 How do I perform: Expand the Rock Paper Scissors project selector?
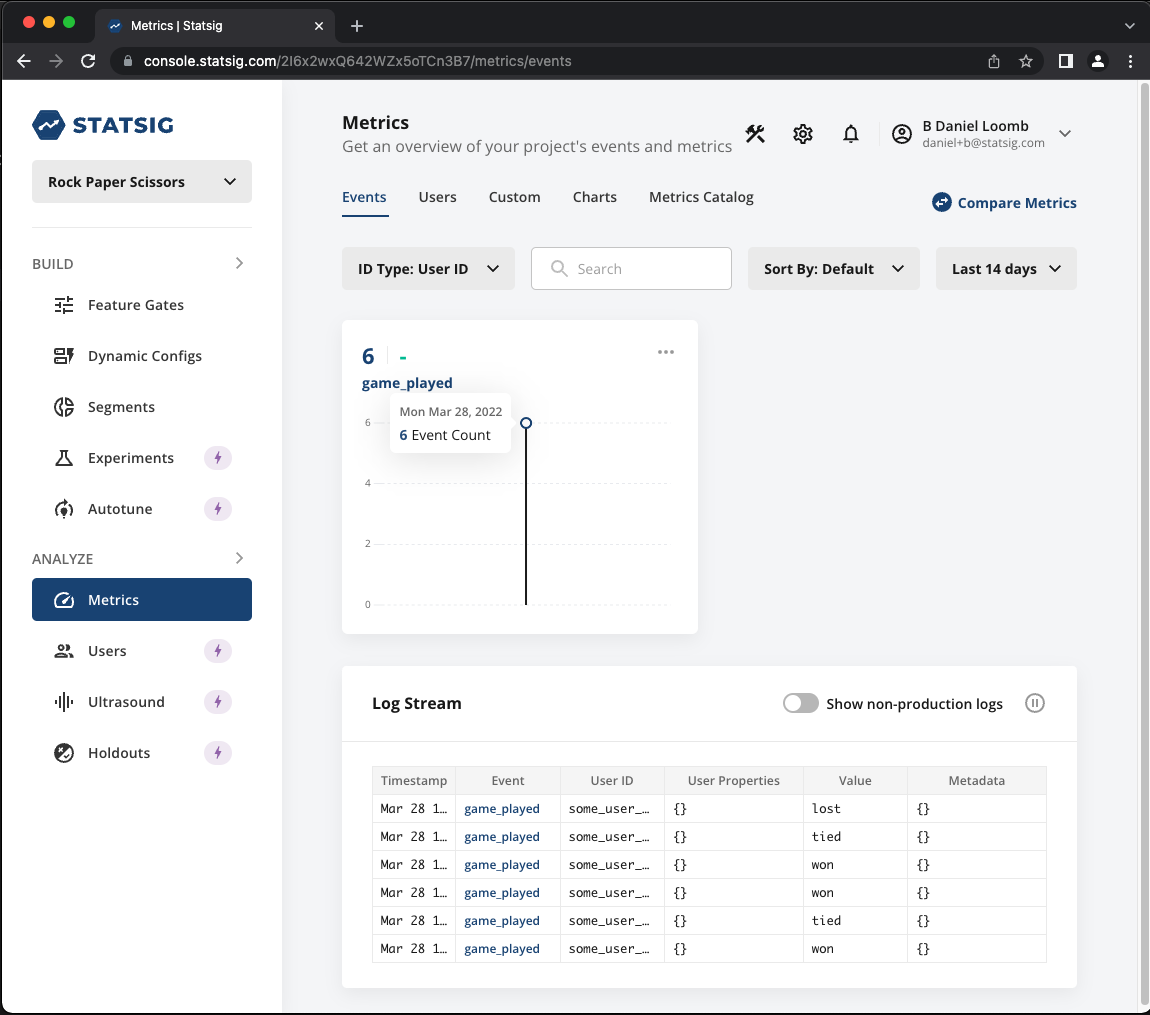pyautogui.click(x=142, y=182)
